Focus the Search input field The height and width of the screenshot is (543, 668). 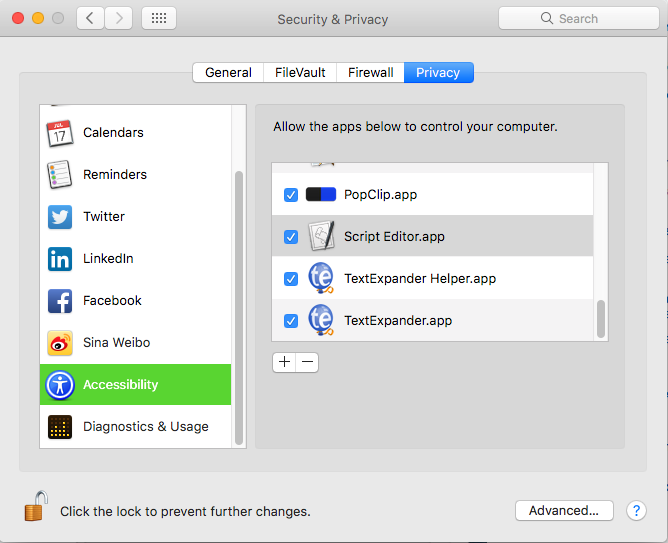tap(579, 18)
